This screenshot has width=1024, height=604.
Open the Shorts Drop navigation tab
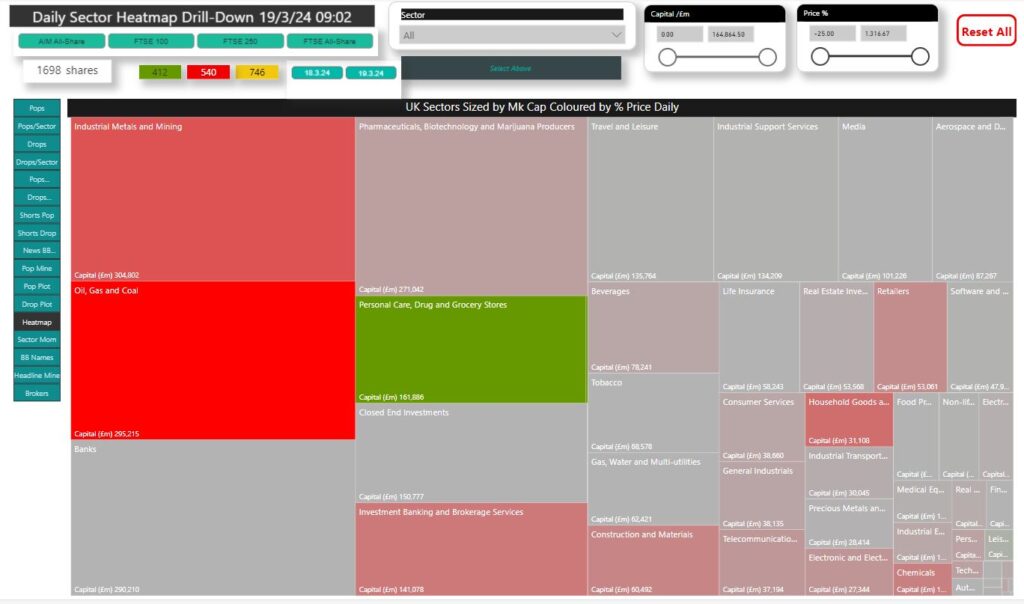(37, 233)
